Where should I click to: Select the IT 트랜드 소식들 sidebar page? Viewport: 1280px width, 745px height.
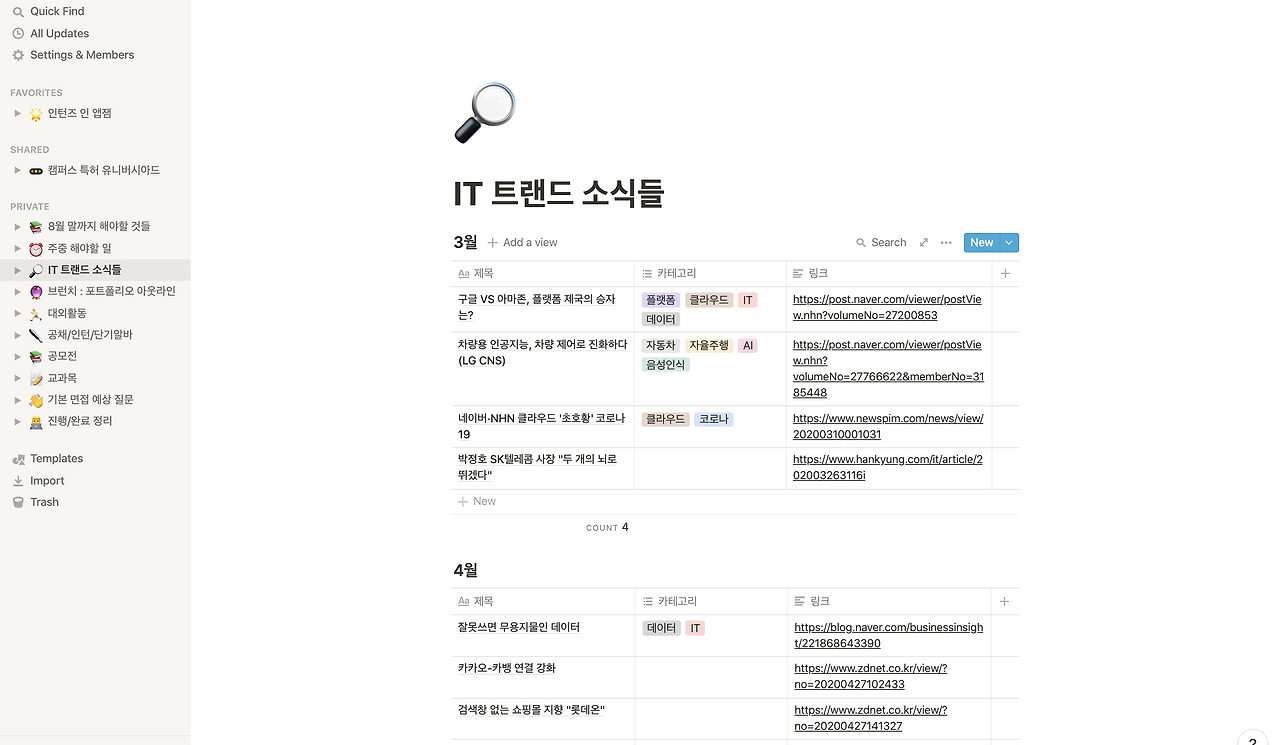pos(83,269)
